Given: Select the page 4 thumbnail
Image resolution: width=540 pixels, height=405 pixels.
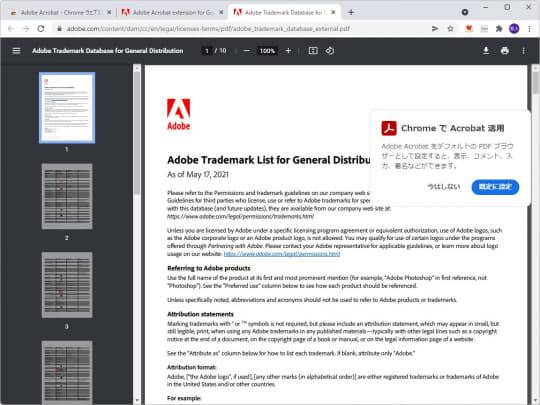Looking at the screenshot, I should pos(67,373).
